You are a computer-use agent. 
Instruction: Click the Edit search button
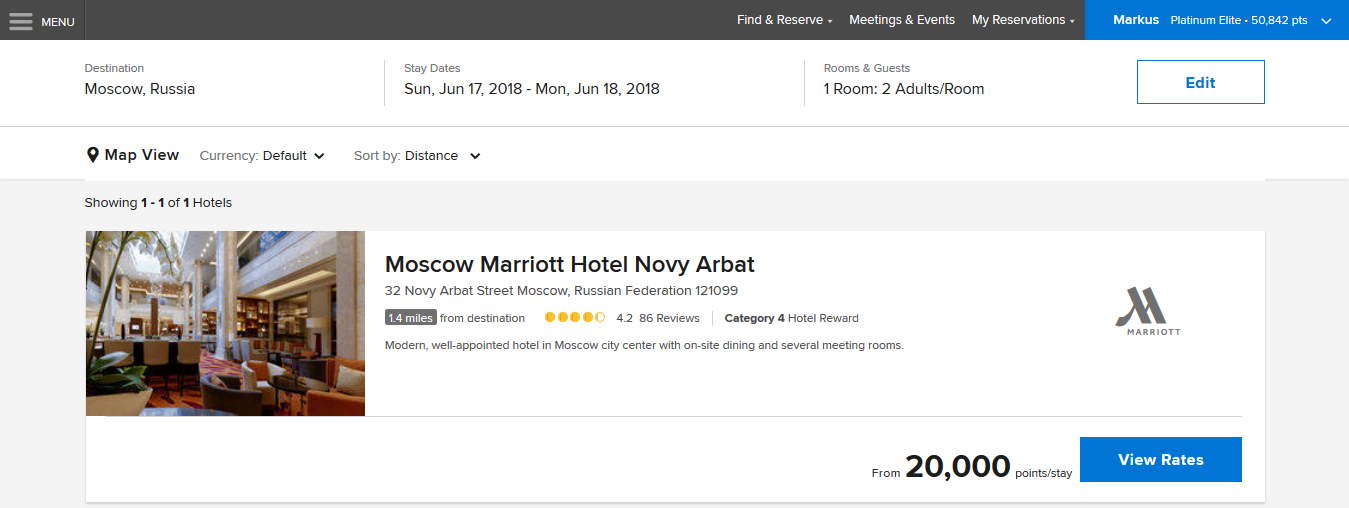coord(1200,82)
